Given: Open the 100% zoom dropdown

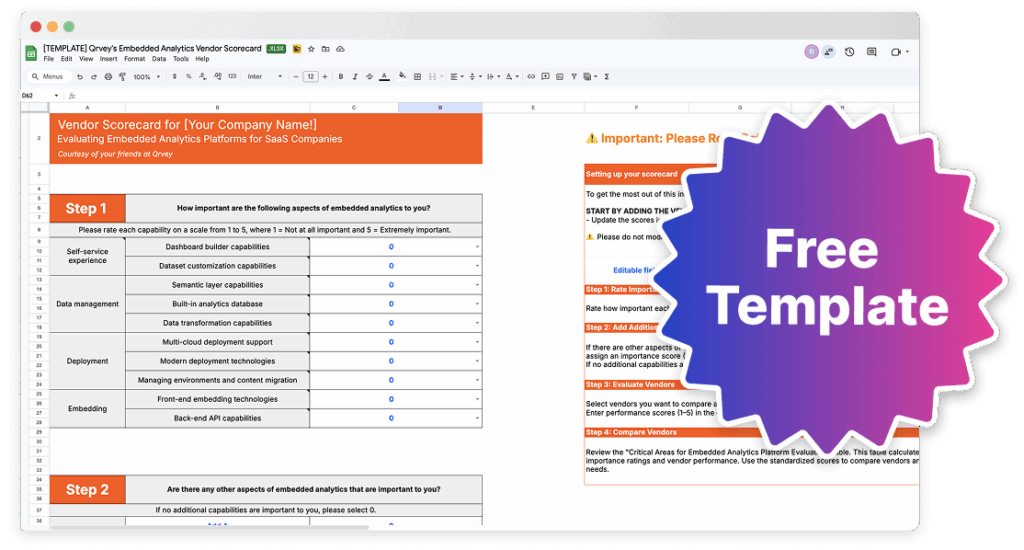Looking at the screenshot, I should click(145, 77).
